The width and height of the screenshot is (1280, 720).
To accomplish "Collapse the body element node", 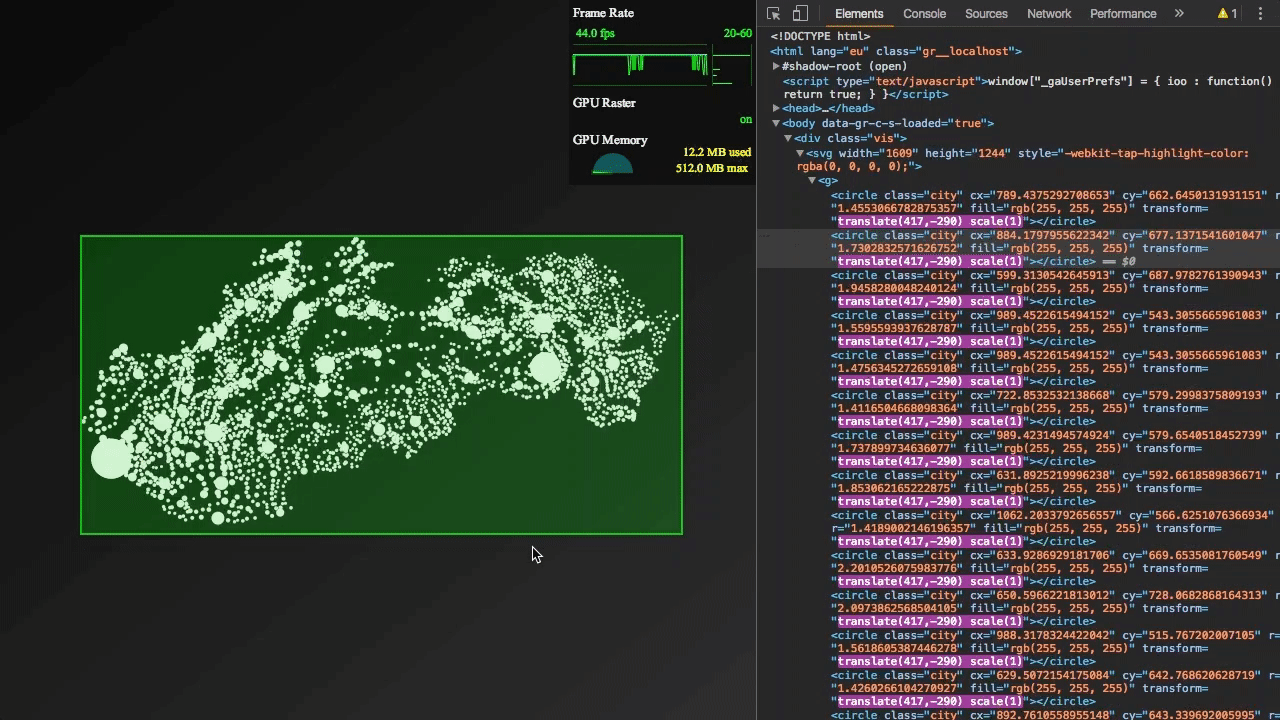I will [x=776, y=123].
